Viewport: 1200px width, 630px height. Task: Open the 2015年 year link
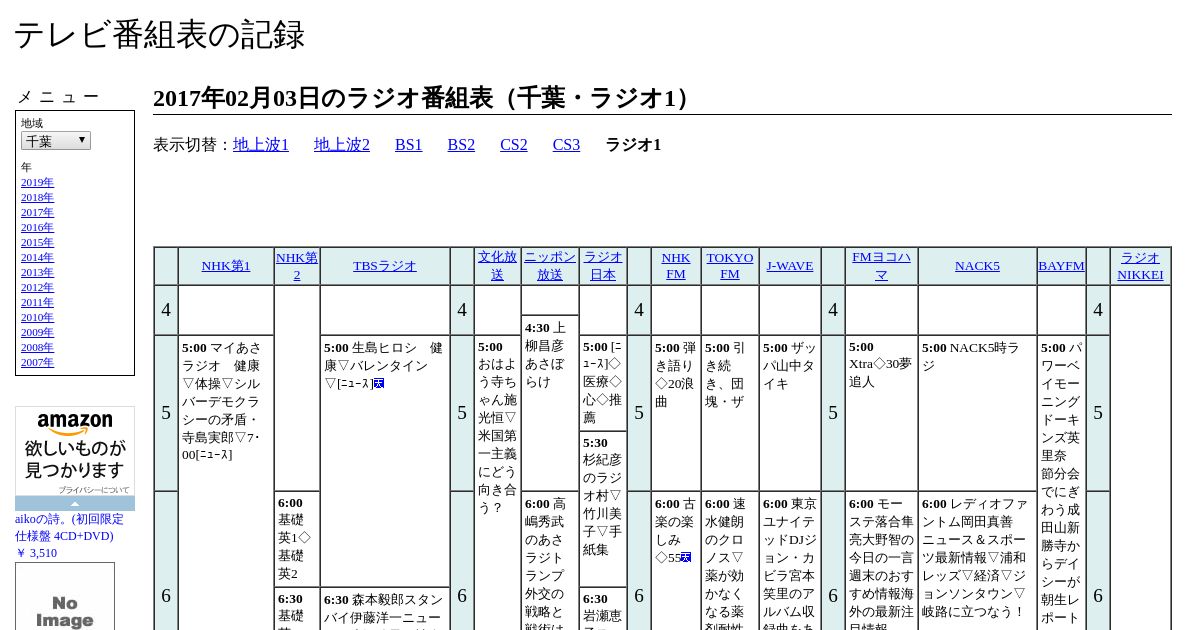tap(37, 242)
